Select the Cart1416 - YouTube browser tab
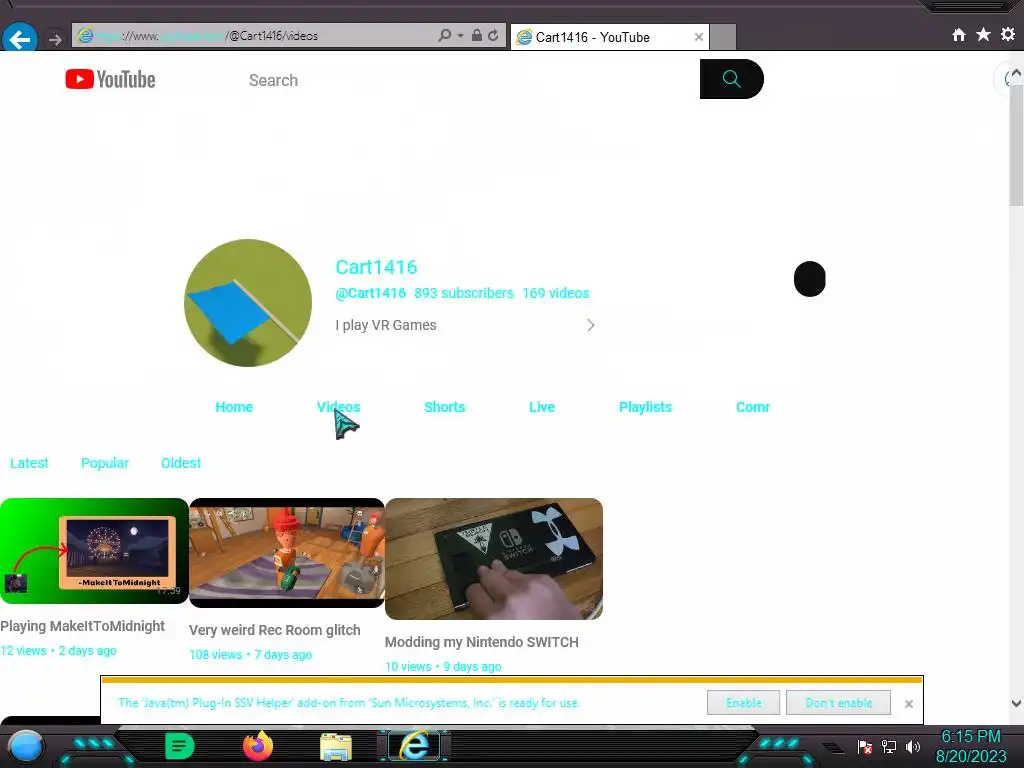The image size is (1024, 768). 609,37
